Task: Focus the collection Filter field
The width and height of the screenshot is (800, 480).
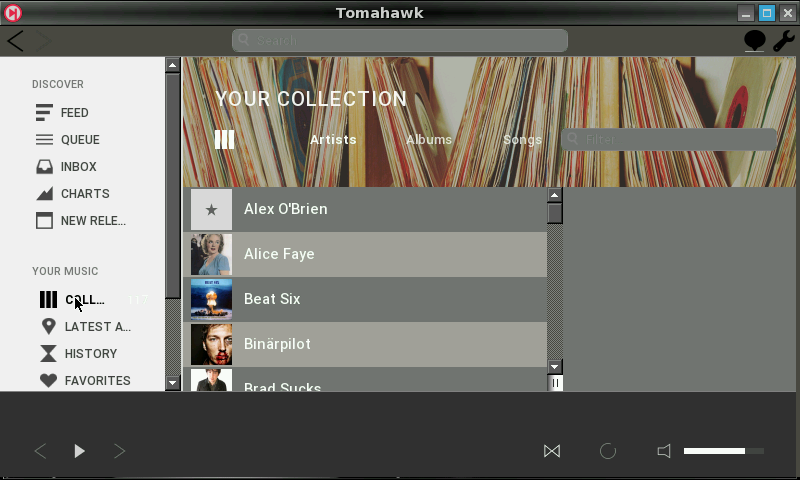Action: pyautogui.click(x=669, y=139)
